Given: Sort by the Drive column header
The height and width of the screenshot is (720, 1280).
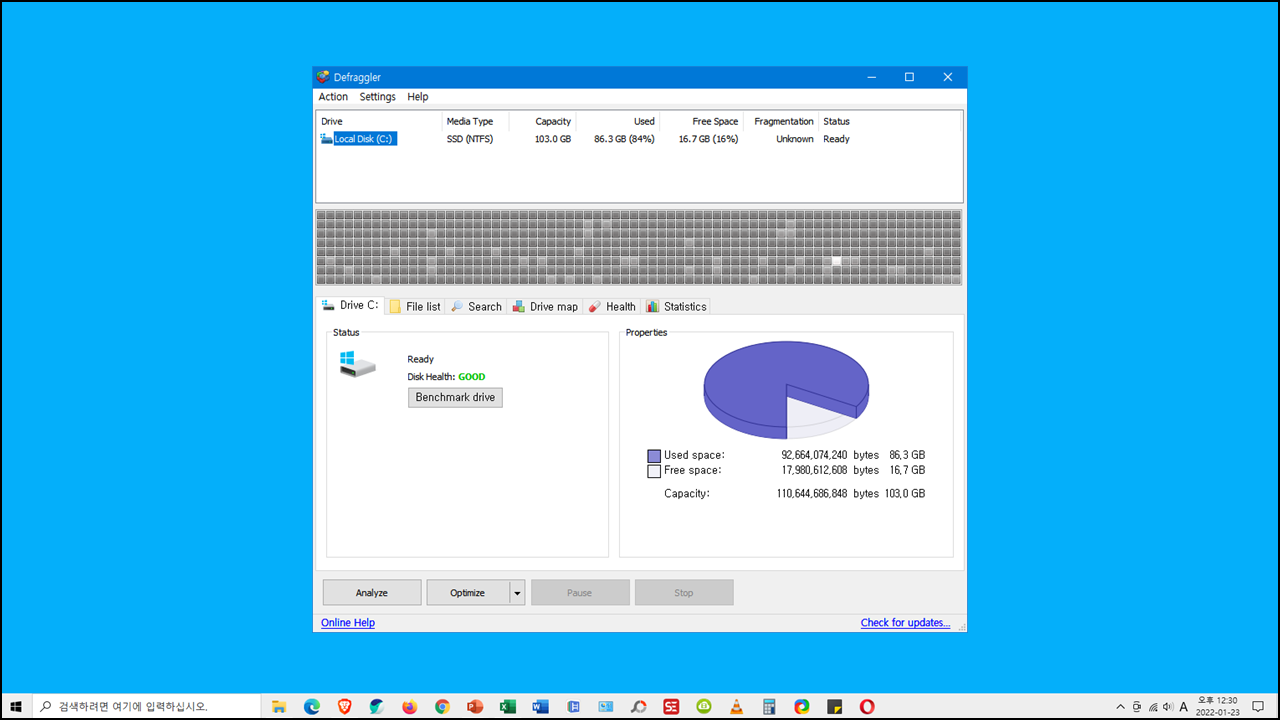Looking at the screenshot, I should pyautogui.click(x=379, y=121).
